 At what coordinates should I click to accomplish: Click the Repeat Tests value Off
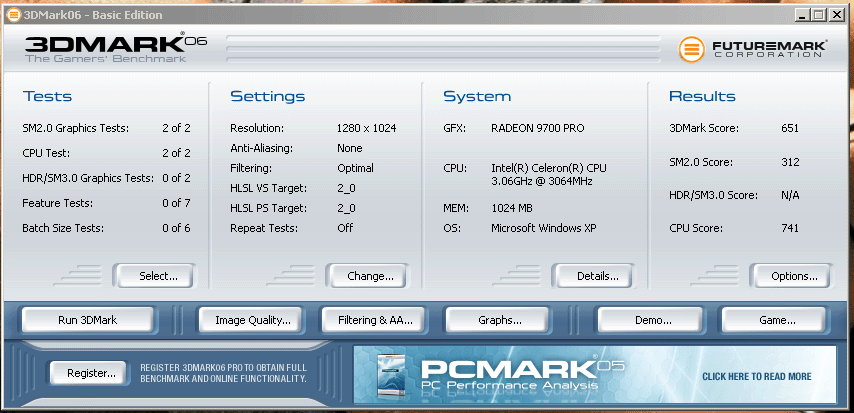(x=345, y=228)
